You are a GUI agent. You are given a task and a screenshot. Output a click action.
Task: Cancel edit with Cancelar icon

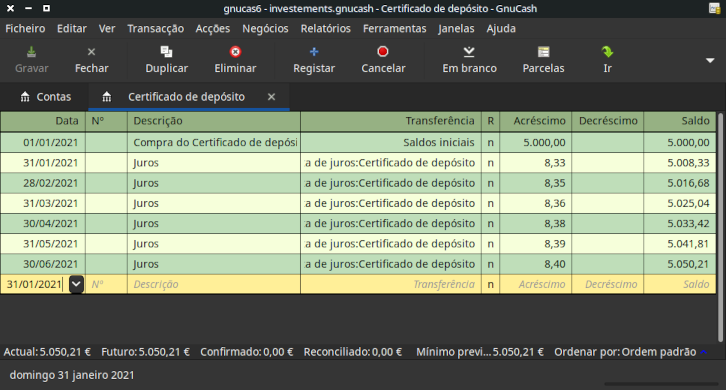[x=383, y=52]
